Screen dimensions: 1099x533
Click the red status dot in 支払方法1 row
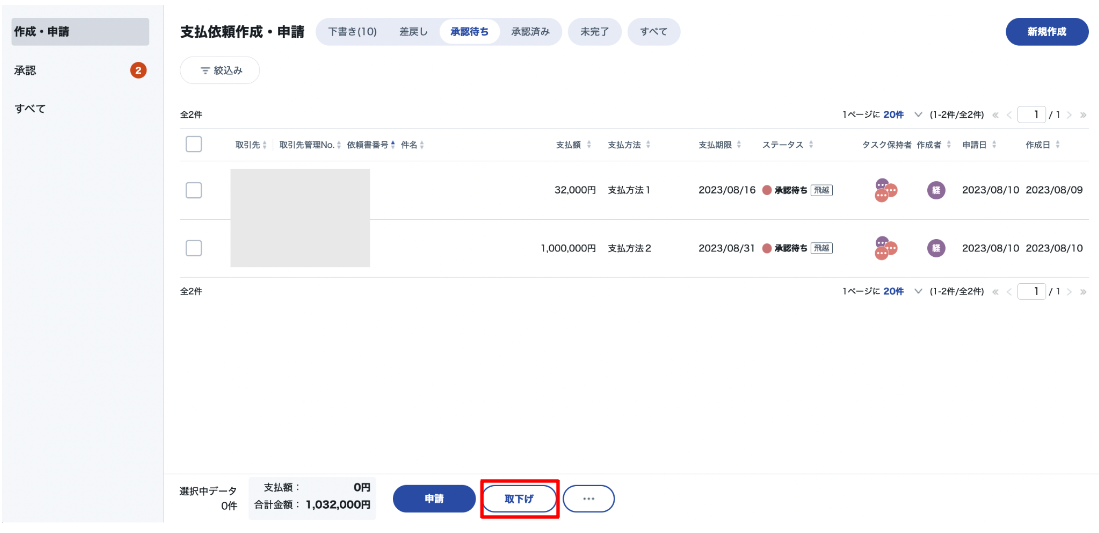point(767,190)
